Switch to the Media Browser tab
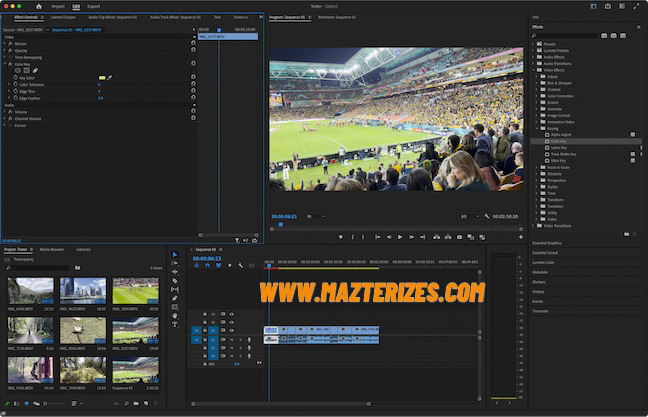Screen dimensions: 648x417 click(x=52, y=249)
